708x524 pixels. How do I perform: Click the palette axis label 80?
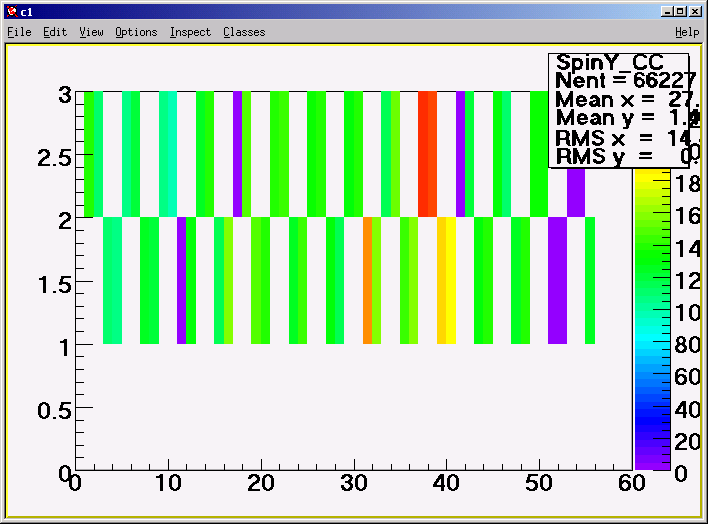687,345
